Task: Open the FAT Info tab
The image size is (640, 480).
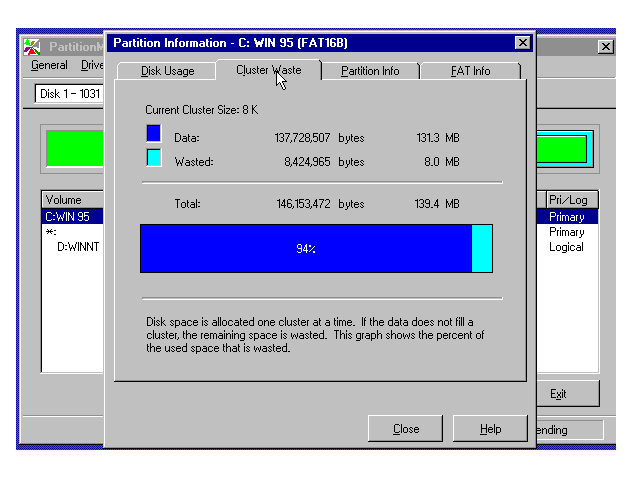Action: click(x=470, y=71)
